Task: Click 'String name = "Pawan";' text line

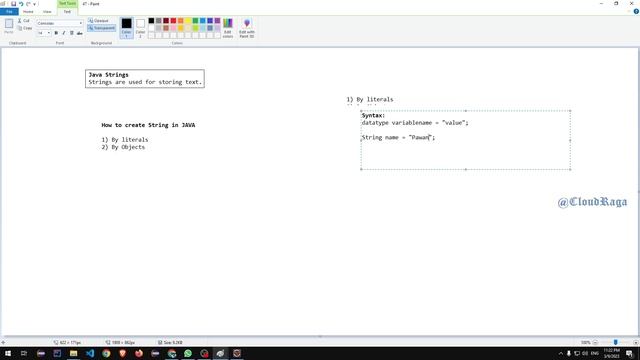Action: point(398,137)
